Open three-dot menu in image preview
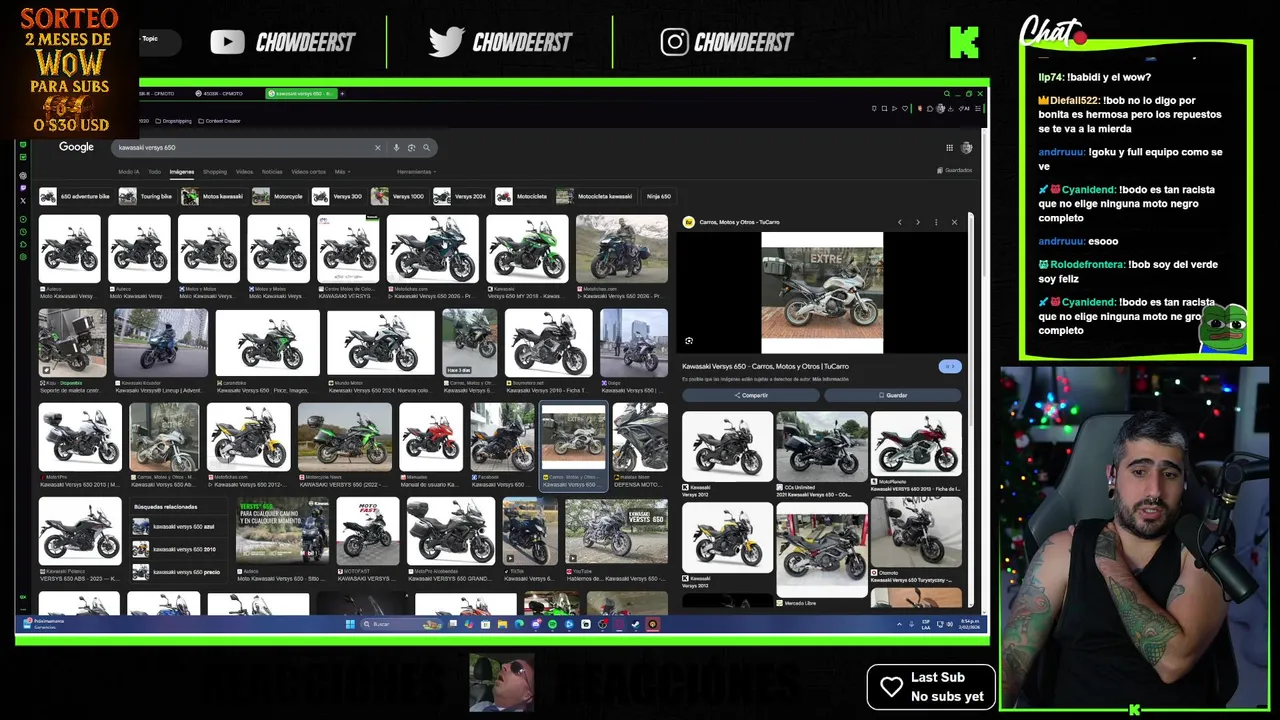1280x720 pixels. tap(936, 222)
